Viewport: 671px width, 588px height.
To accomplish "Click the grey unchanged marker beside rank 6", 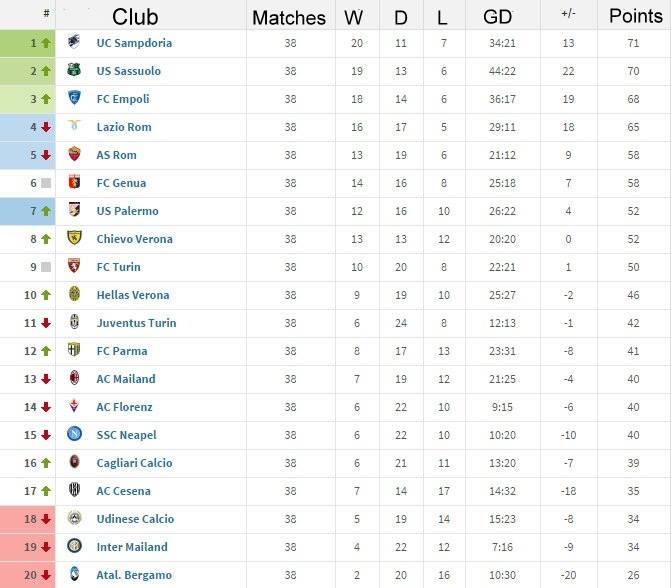I will click(x=46, y=183).
